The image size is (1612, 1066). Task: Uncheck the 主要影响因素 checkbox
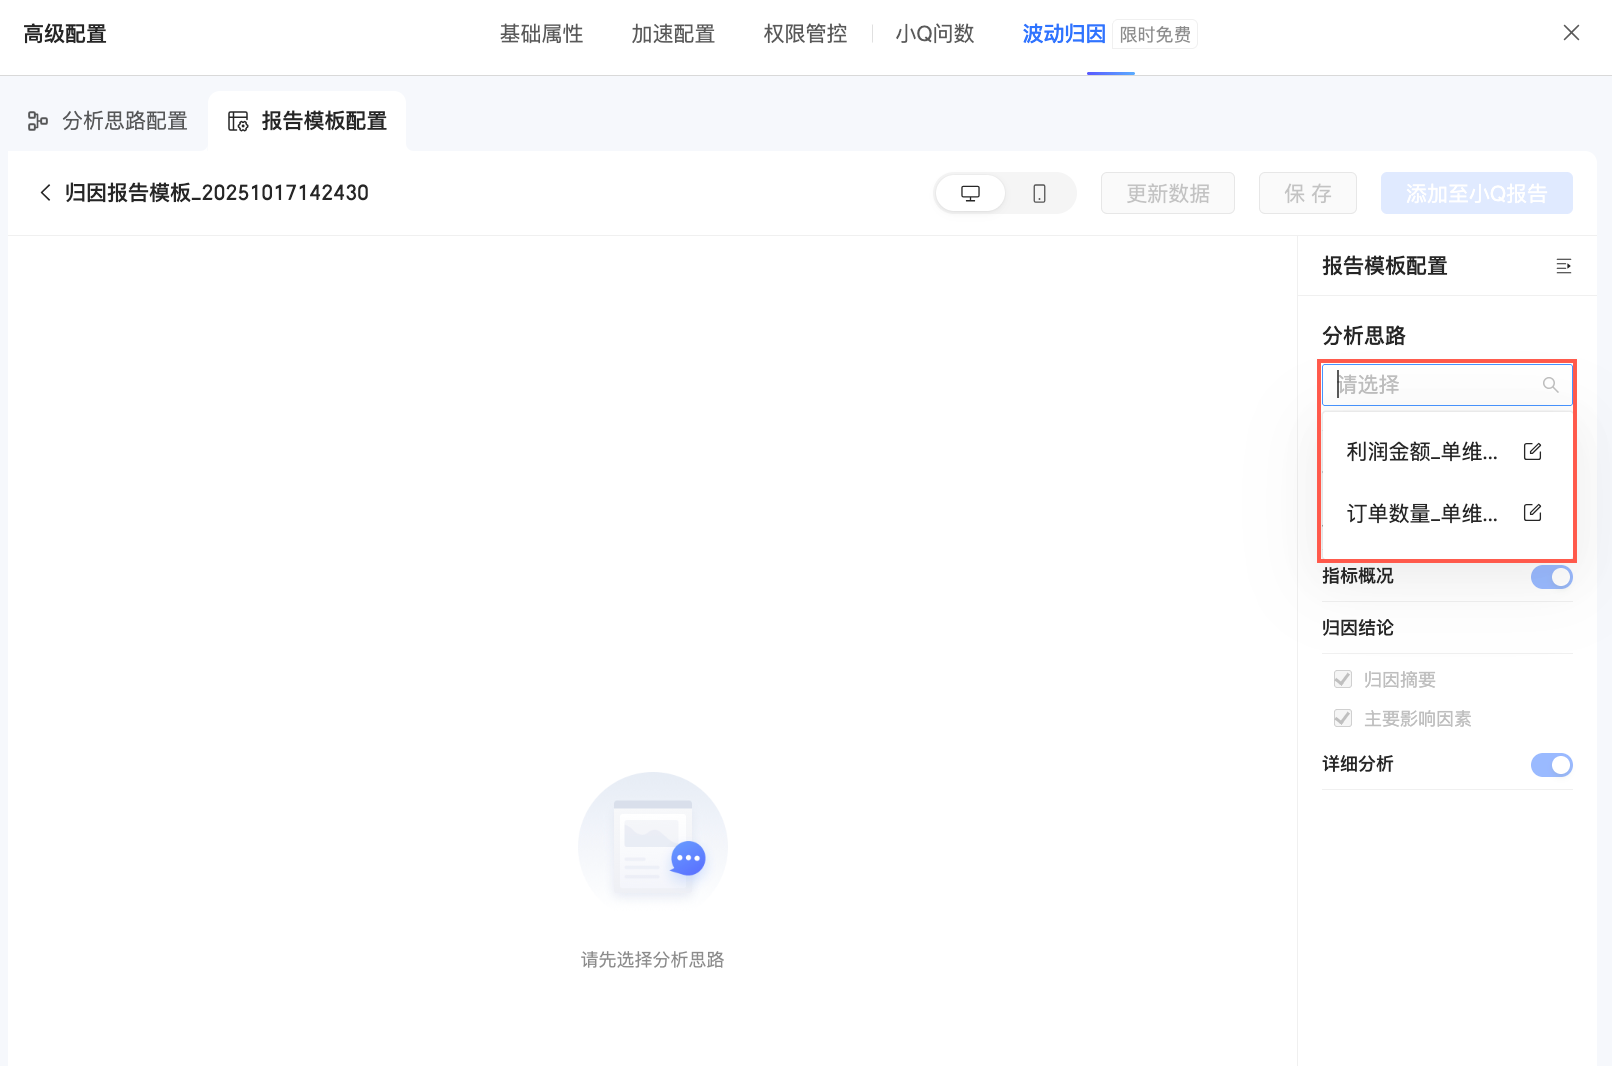pos(1343,718)
